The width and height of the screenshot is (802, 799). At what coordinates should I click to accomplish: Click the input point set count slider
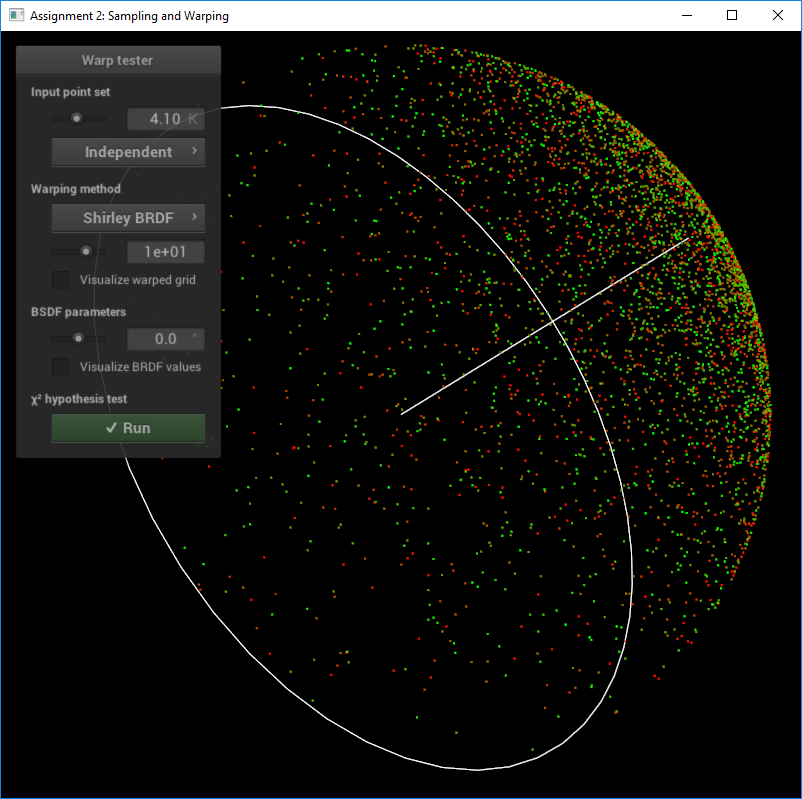pos(78,119)
